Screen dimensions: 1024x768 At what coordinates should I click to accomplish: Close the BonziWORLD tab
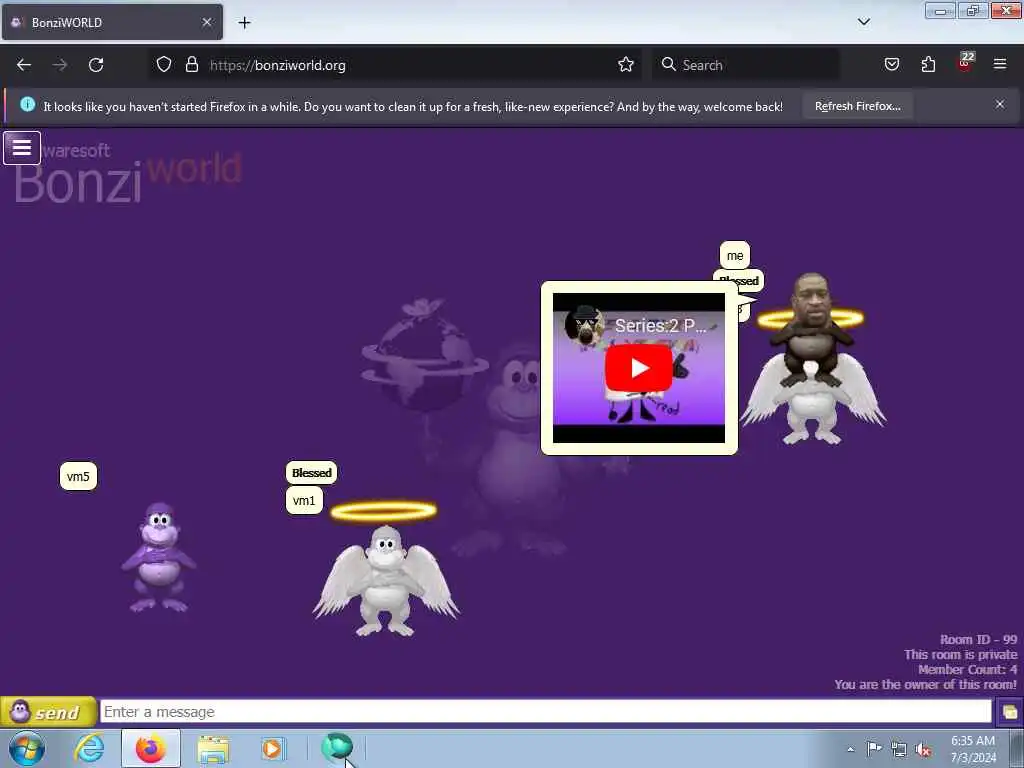coord(207,22)
